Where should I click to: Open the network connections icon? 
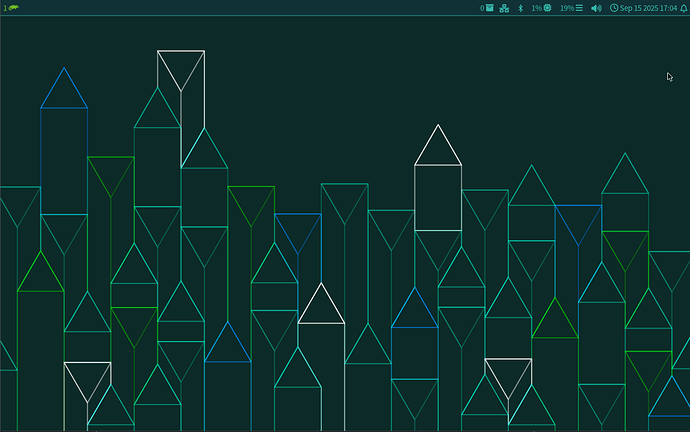pos(505,8)
